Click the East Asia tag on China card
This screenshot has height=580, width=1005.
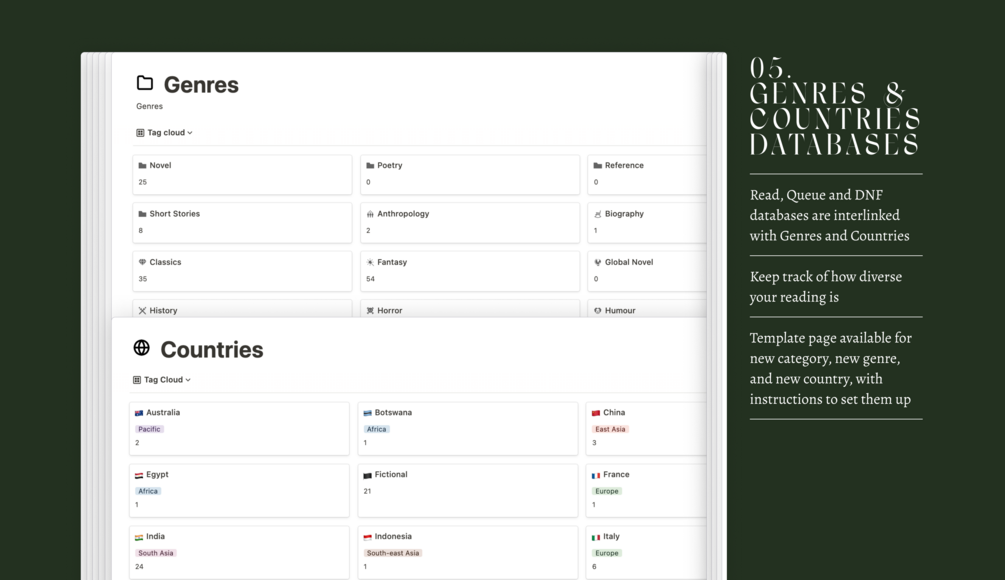click(x=610, y=429)
